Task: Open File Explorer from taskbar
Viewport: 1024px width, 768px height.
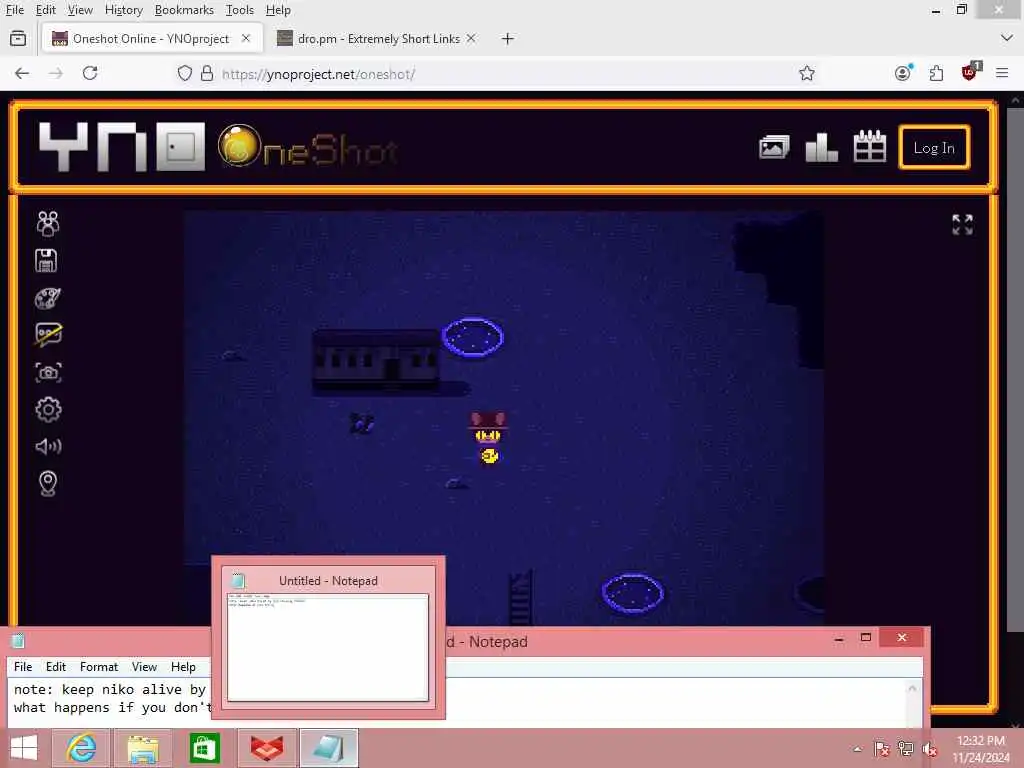Action: [x=143, y=748]
